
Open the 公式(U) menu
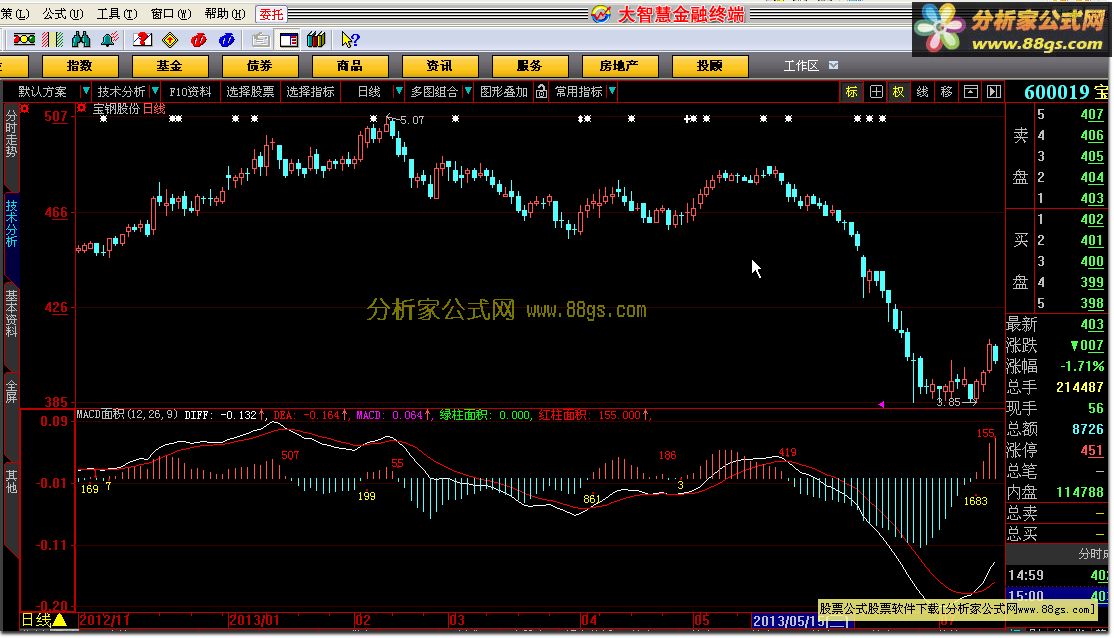coord(63,13)
